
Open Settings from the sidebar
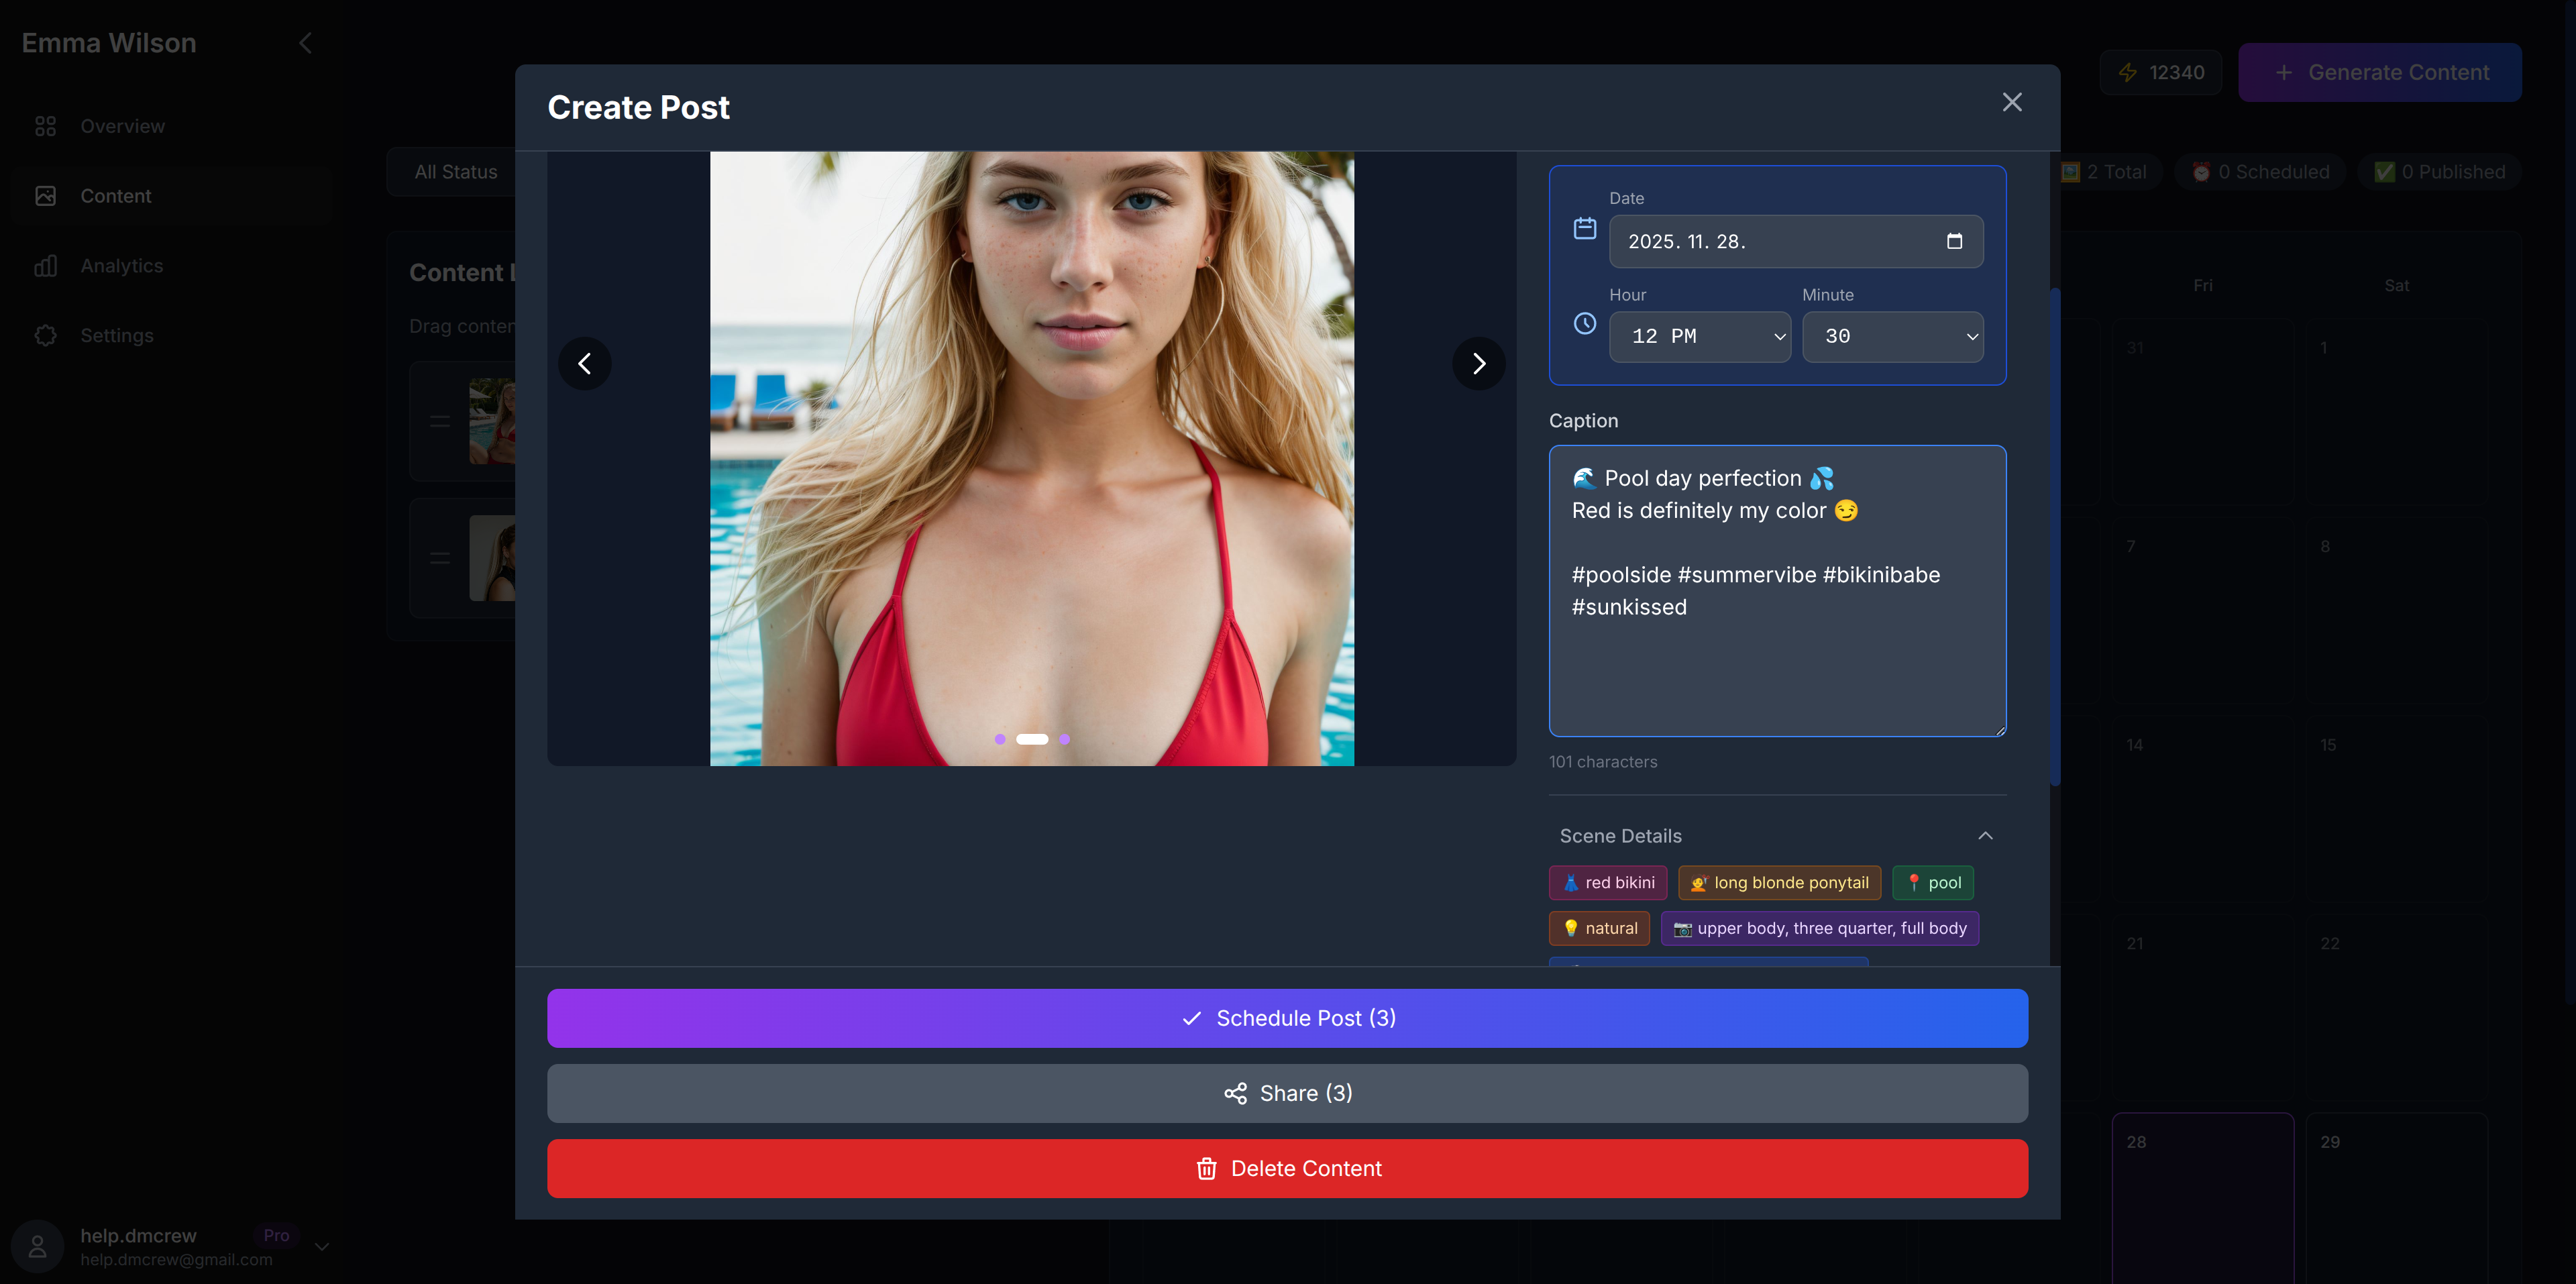117,335
